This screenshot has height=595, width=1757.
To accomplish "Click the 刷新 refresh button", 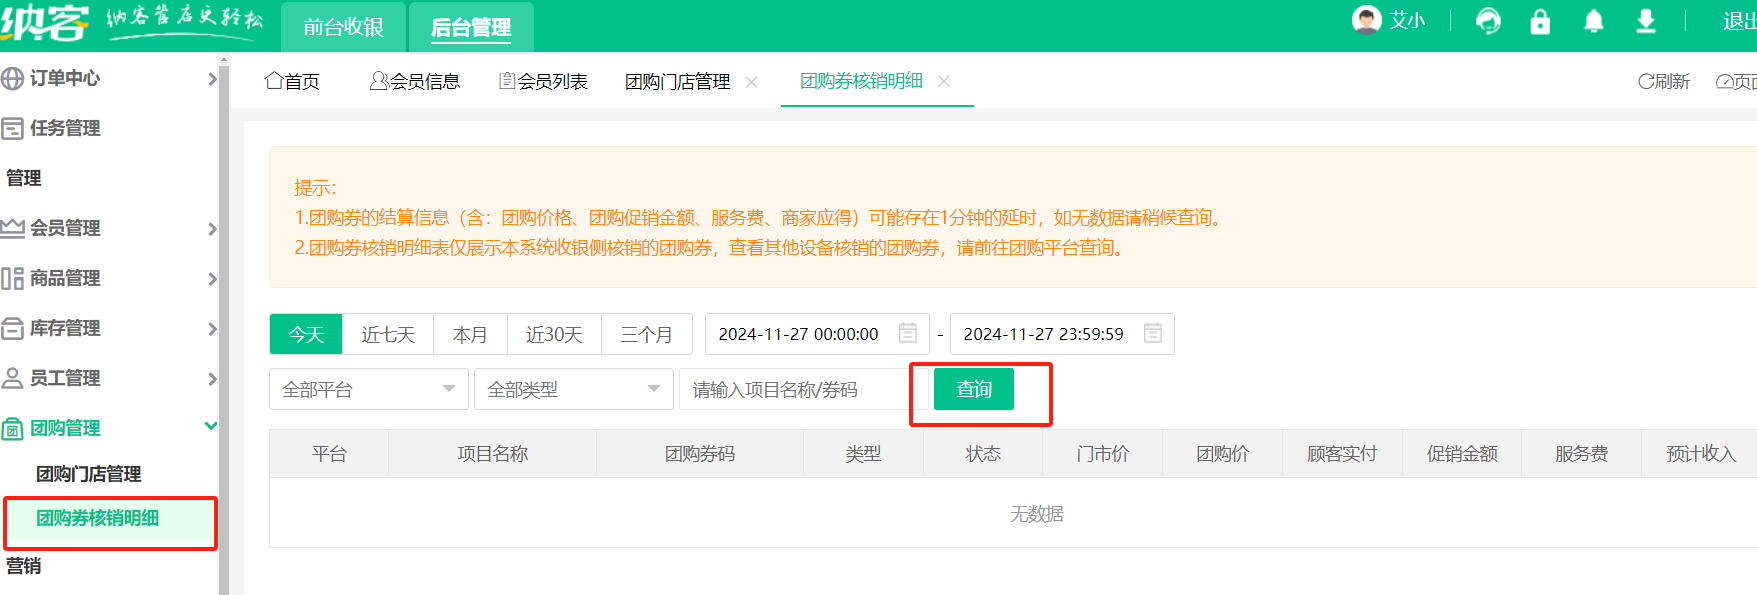I will point(1664,81).
